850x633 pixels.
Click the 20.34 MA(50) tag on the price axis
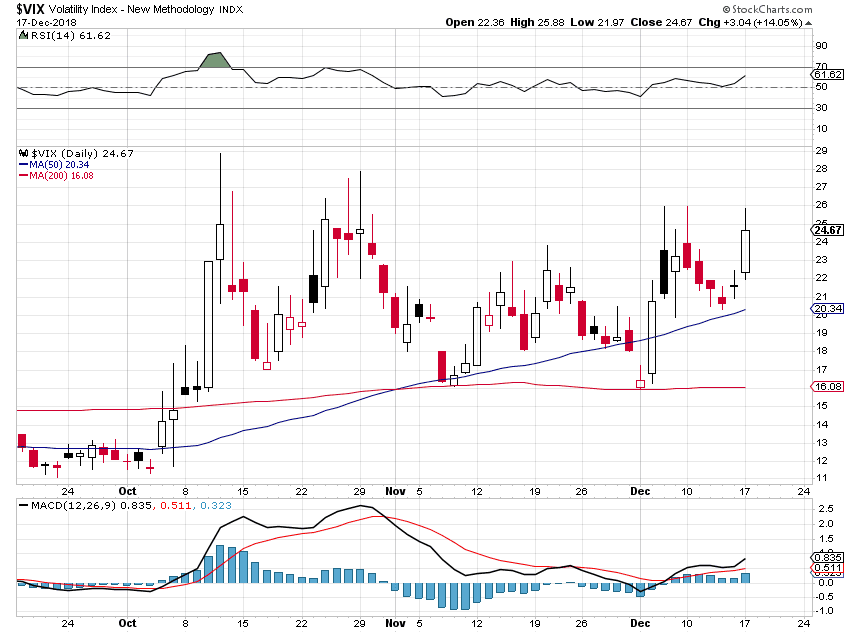[828, 308]
